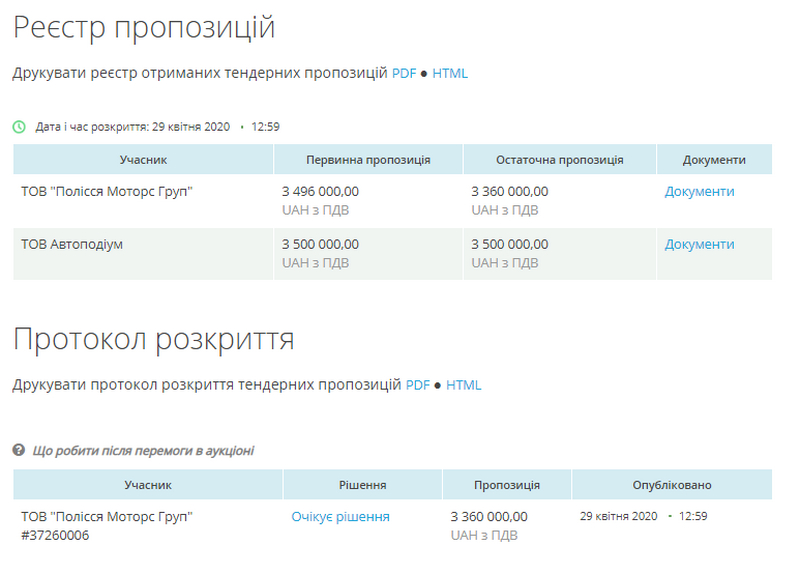Image resolution: width=800 pixels, height=569 pixels.
Task: Open HTML version of the proposals registry
Action: (450, 73)
